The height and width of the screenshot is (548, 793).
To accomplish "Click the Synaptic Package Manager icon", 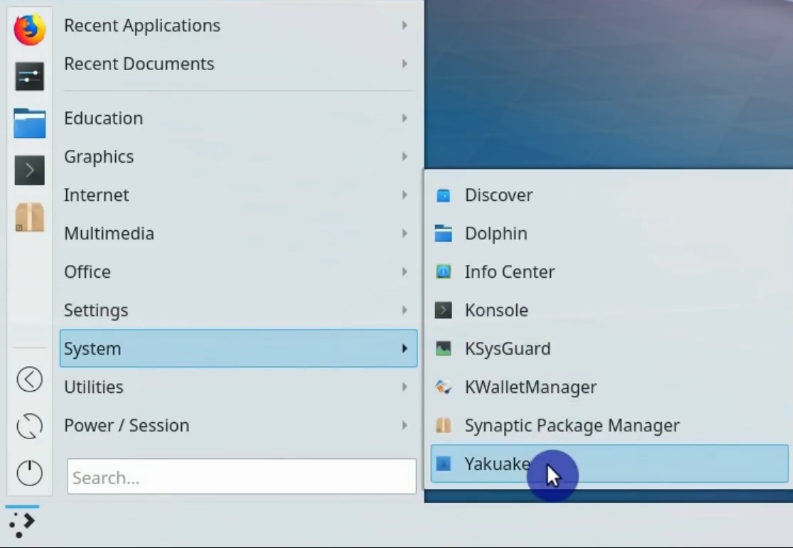I will coord(444,425).
